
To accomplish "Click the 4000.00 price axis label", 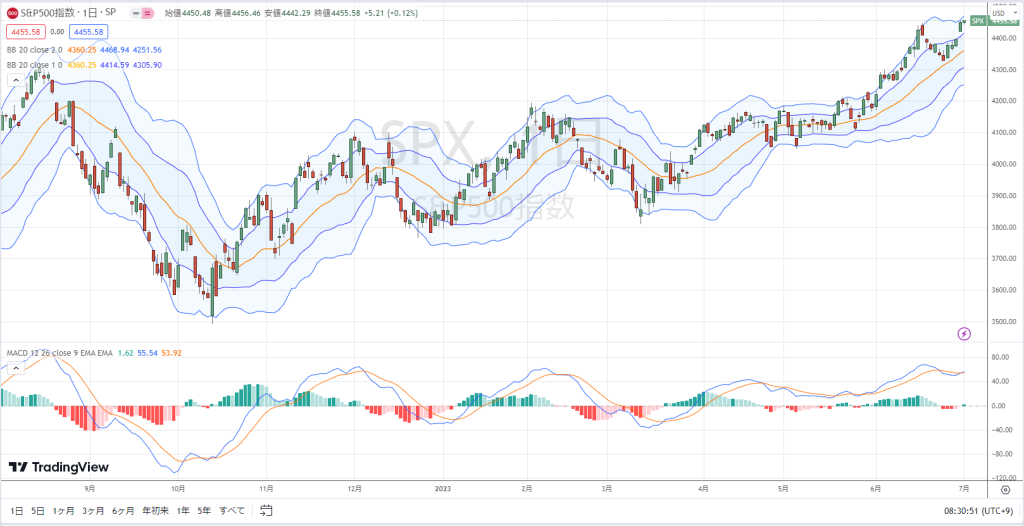I will (1003, 164).
